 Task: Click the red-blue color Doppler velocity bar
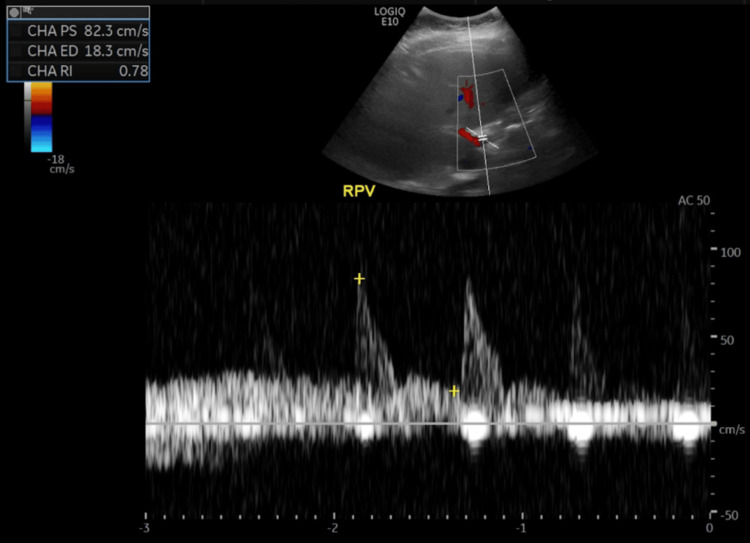pyautogui.click(x=42, y=117)
